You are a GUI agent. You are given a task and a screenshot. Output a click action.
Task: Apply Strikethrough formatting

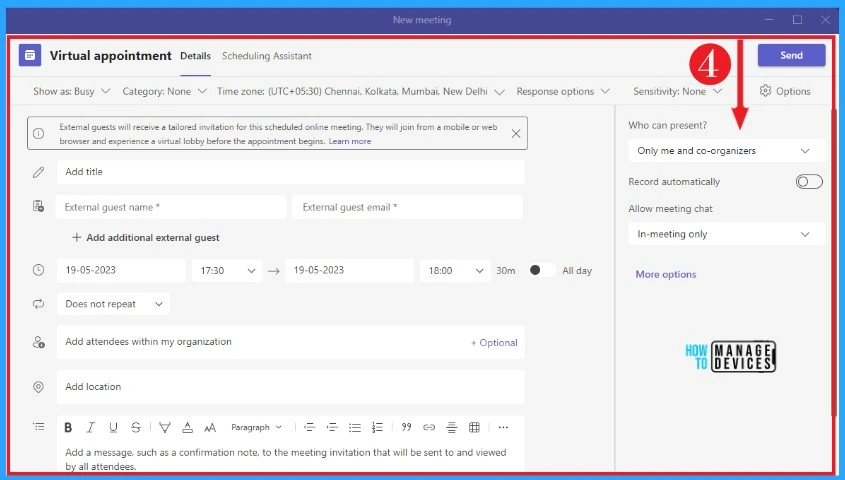[x=136, y=427]
